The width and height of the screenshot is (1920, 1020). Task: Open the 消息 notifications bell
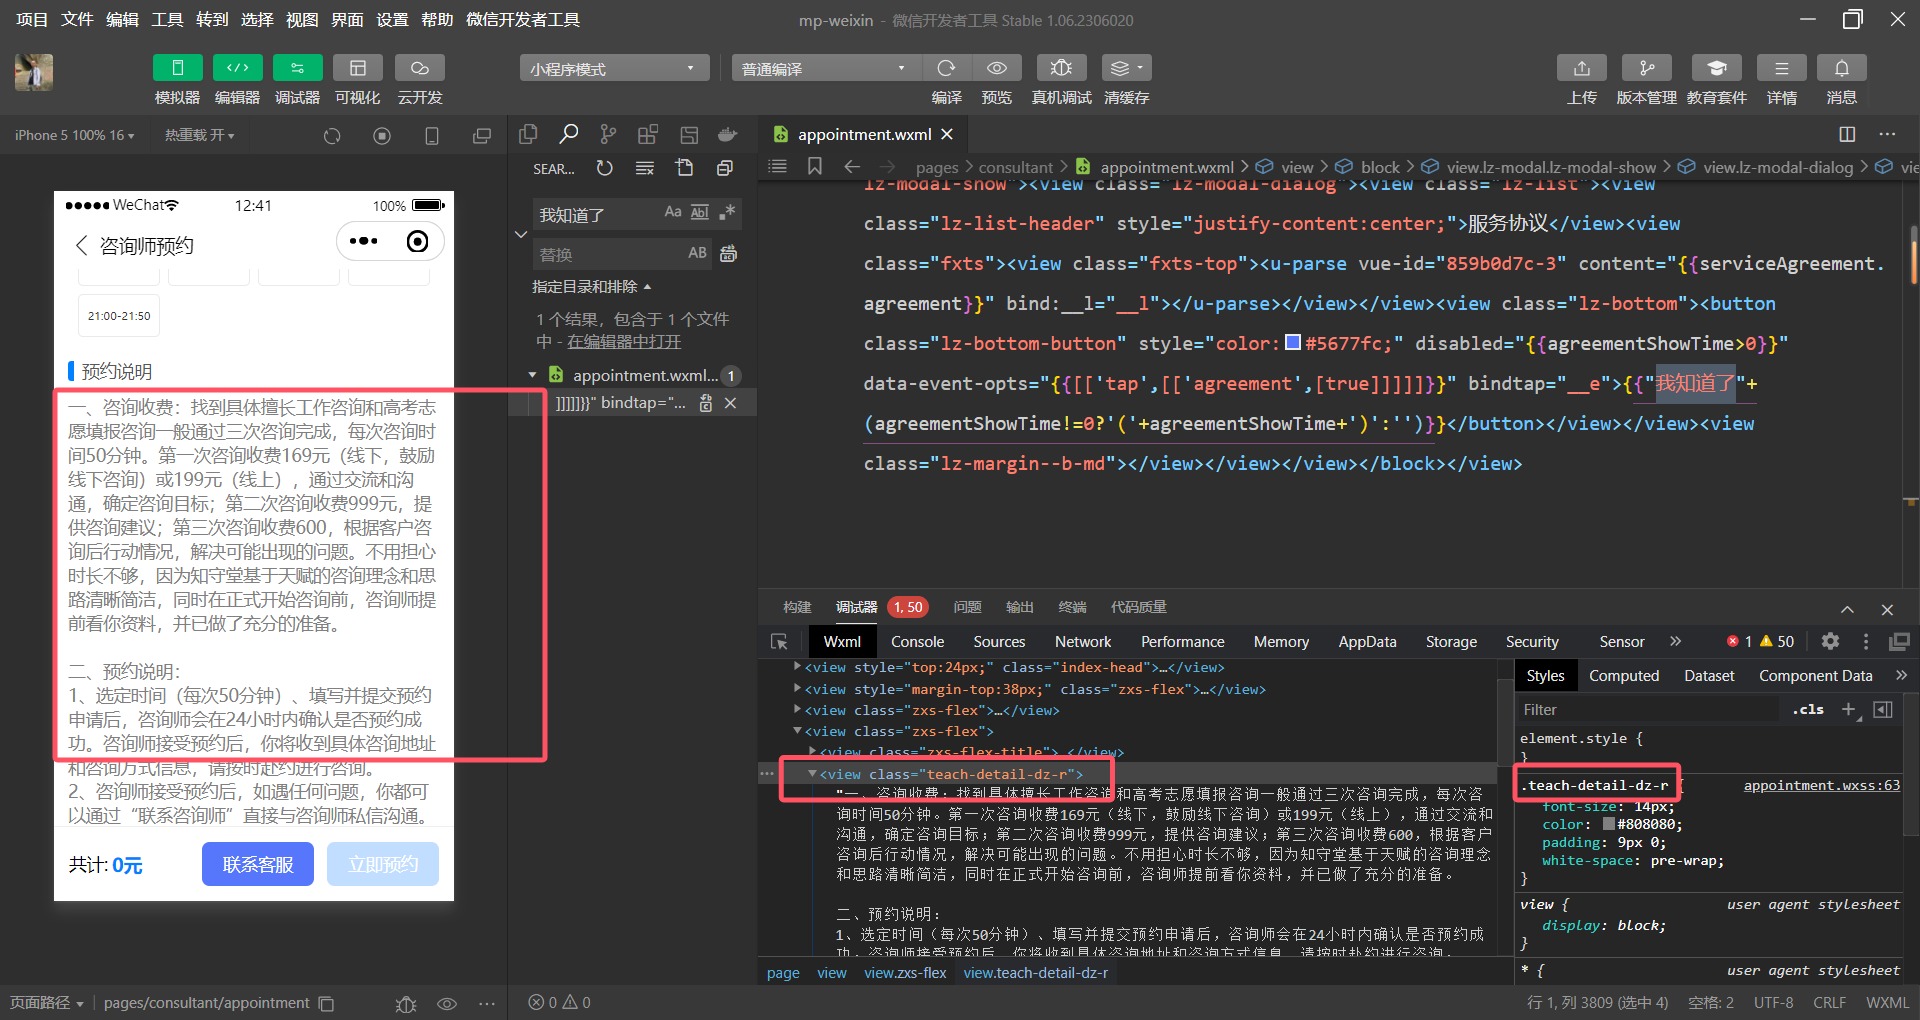click(1841, 68)
